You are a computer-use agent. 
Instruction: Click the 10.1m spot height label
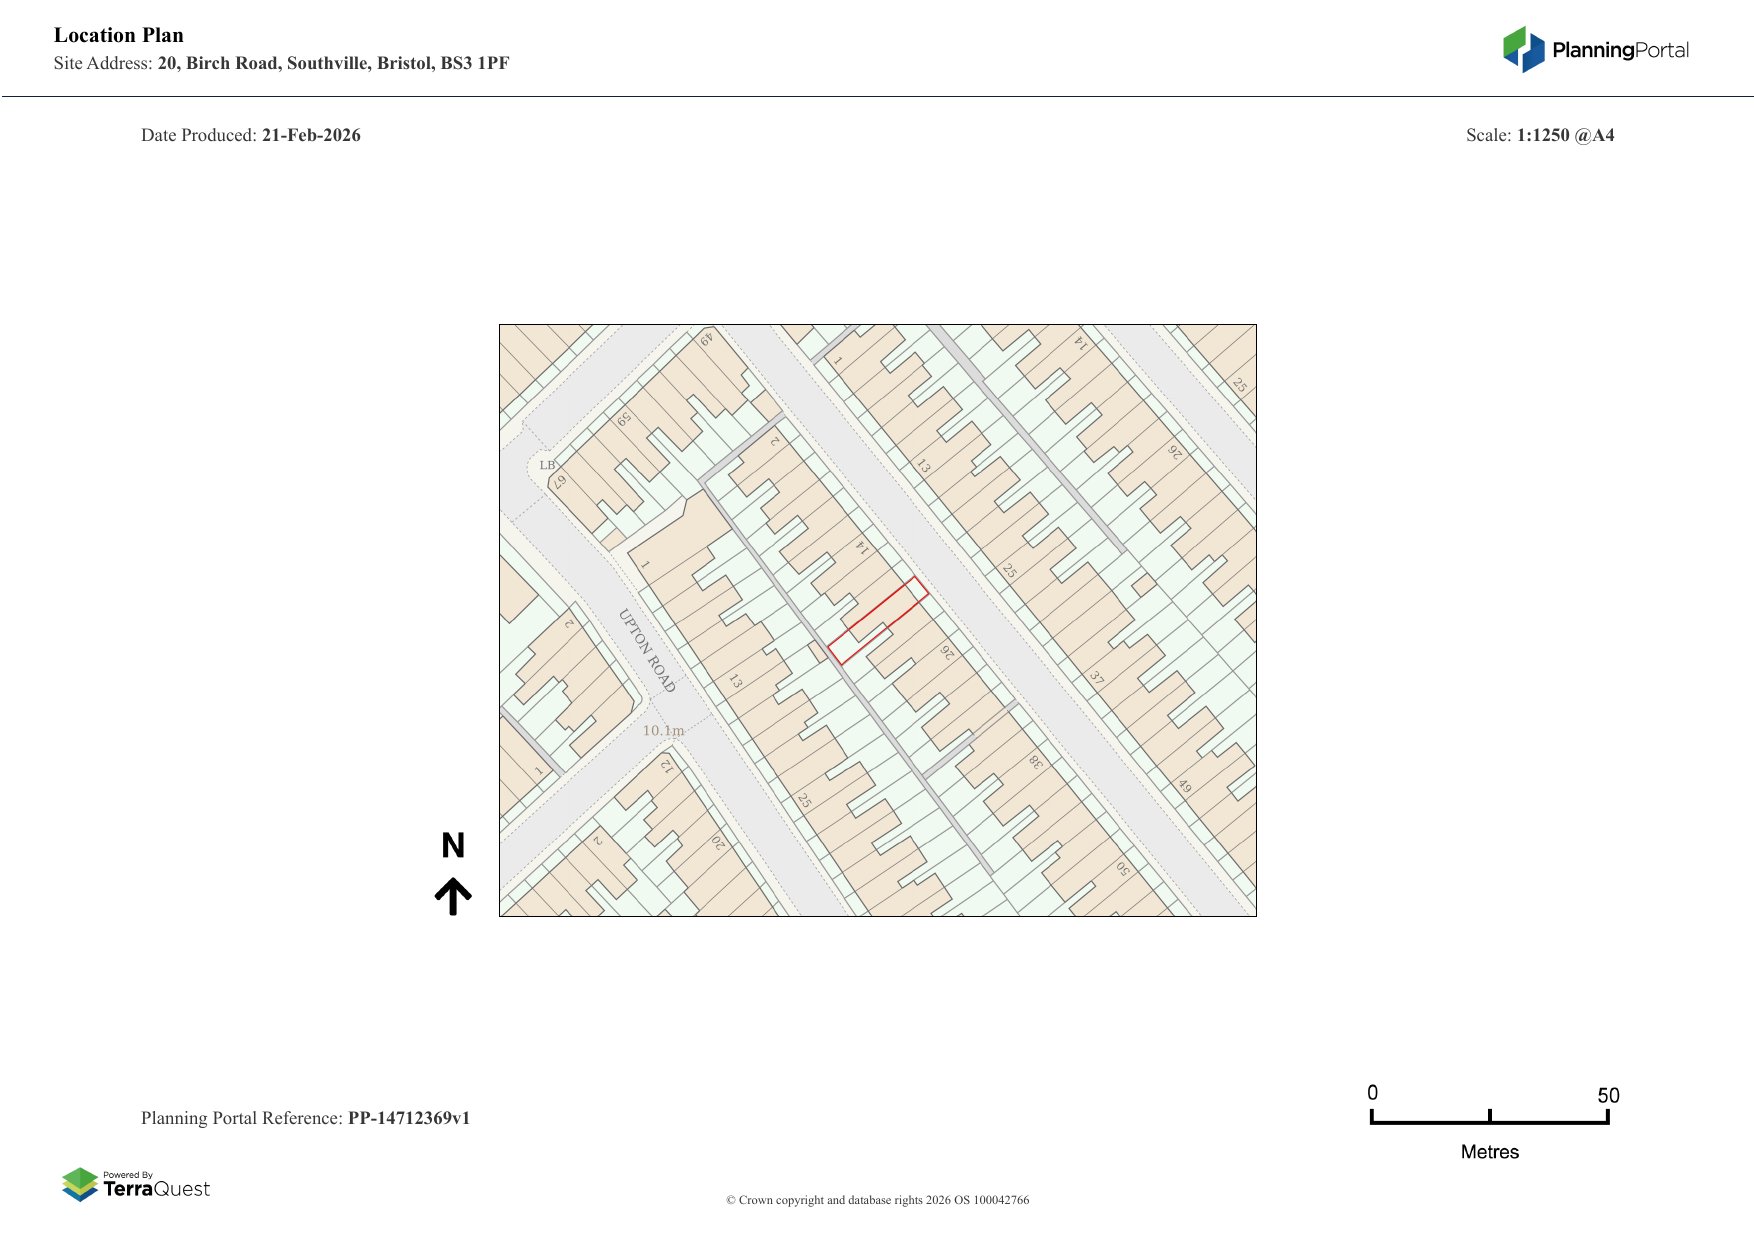point(663,731)
